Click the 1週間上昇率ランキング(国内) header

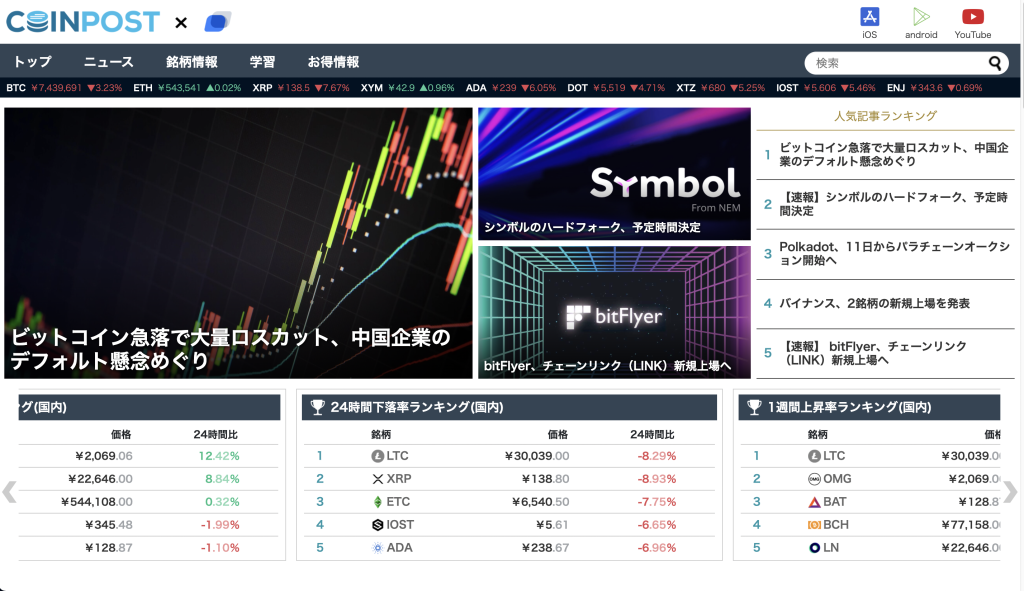(x=869, y=407)
